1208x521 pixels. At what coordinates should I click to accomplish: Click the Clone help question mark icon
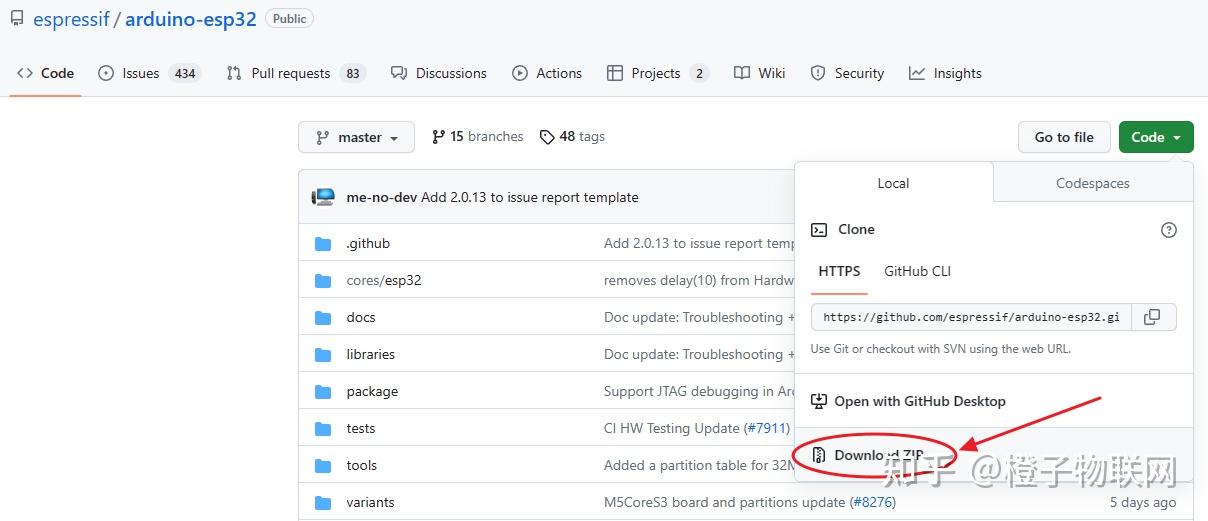(x=1168, y=230)
